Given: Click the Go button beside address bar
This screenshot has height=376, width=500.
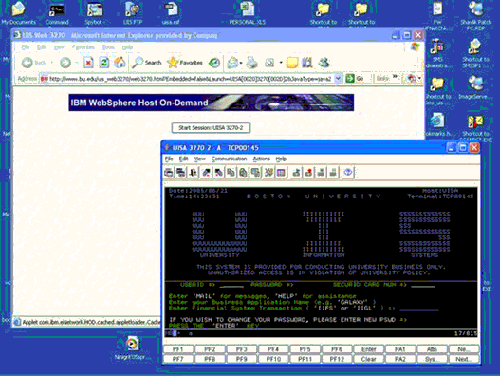Looking at the screenshot, I should (355, 79).
